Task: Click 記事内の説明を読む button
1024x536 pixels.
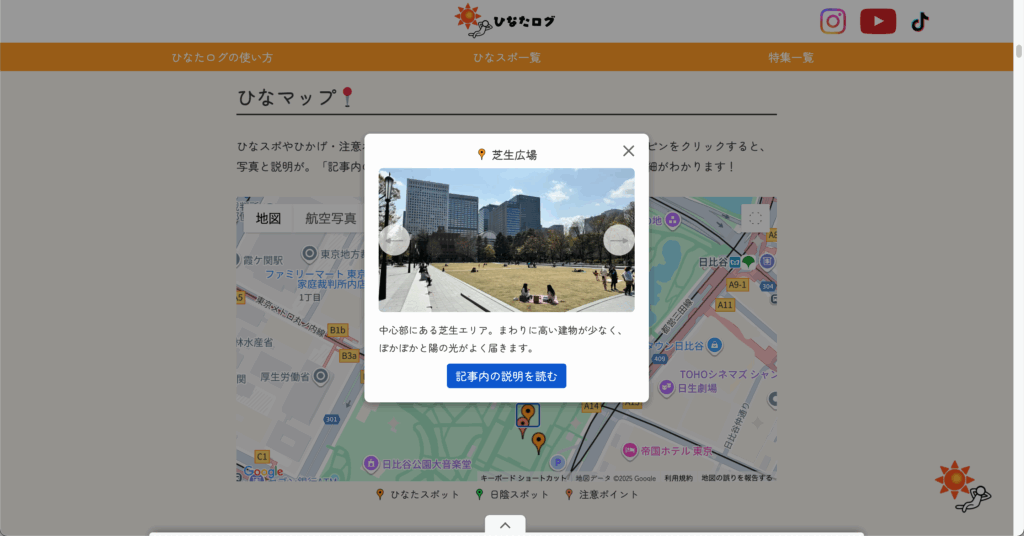Action: (x=506, y=376)
